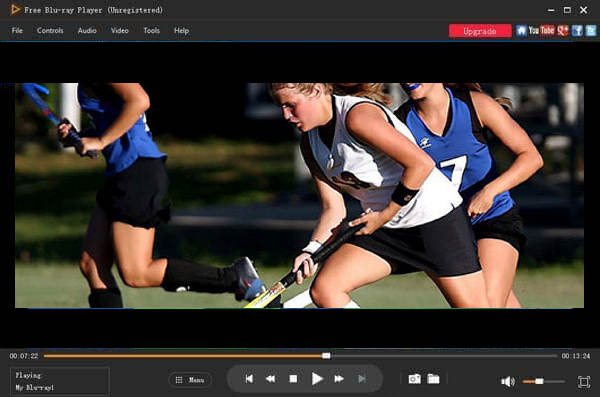Close the player window
The height and width of the screenshot is (397, 600).
pyautogui.click(x=584, y=10)
